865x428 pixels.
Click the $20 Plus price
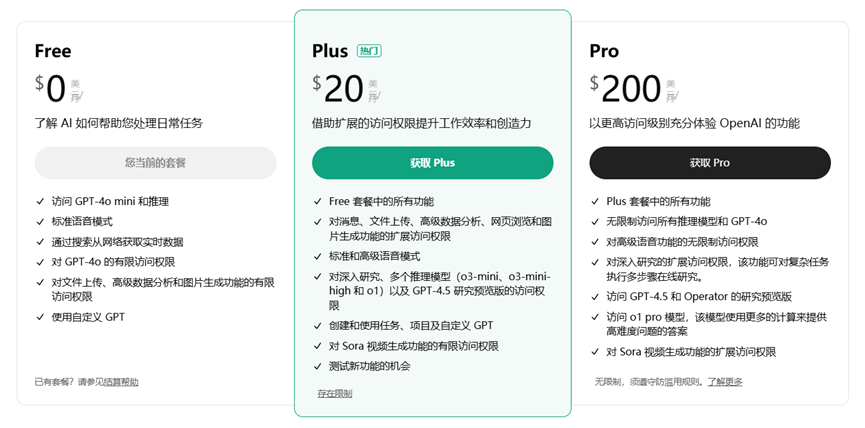338,89
